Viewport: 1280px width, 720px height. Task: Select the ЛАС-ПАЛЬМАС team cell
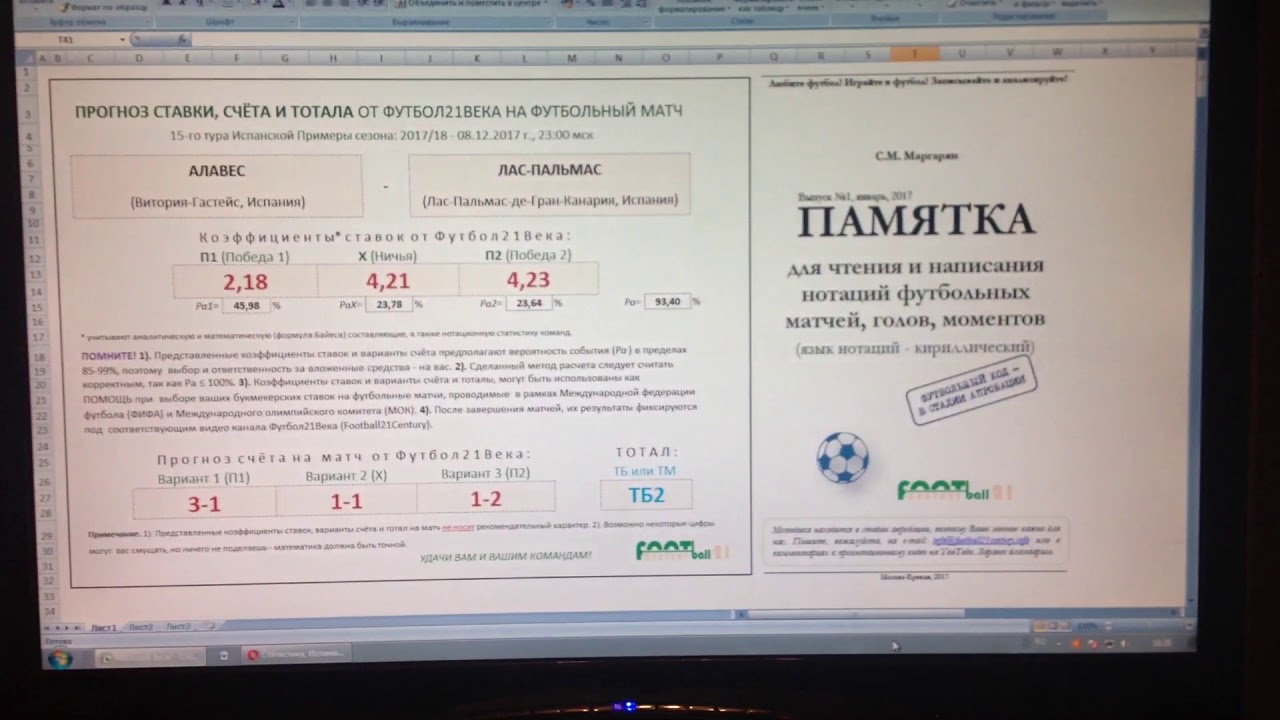(549, 184)
